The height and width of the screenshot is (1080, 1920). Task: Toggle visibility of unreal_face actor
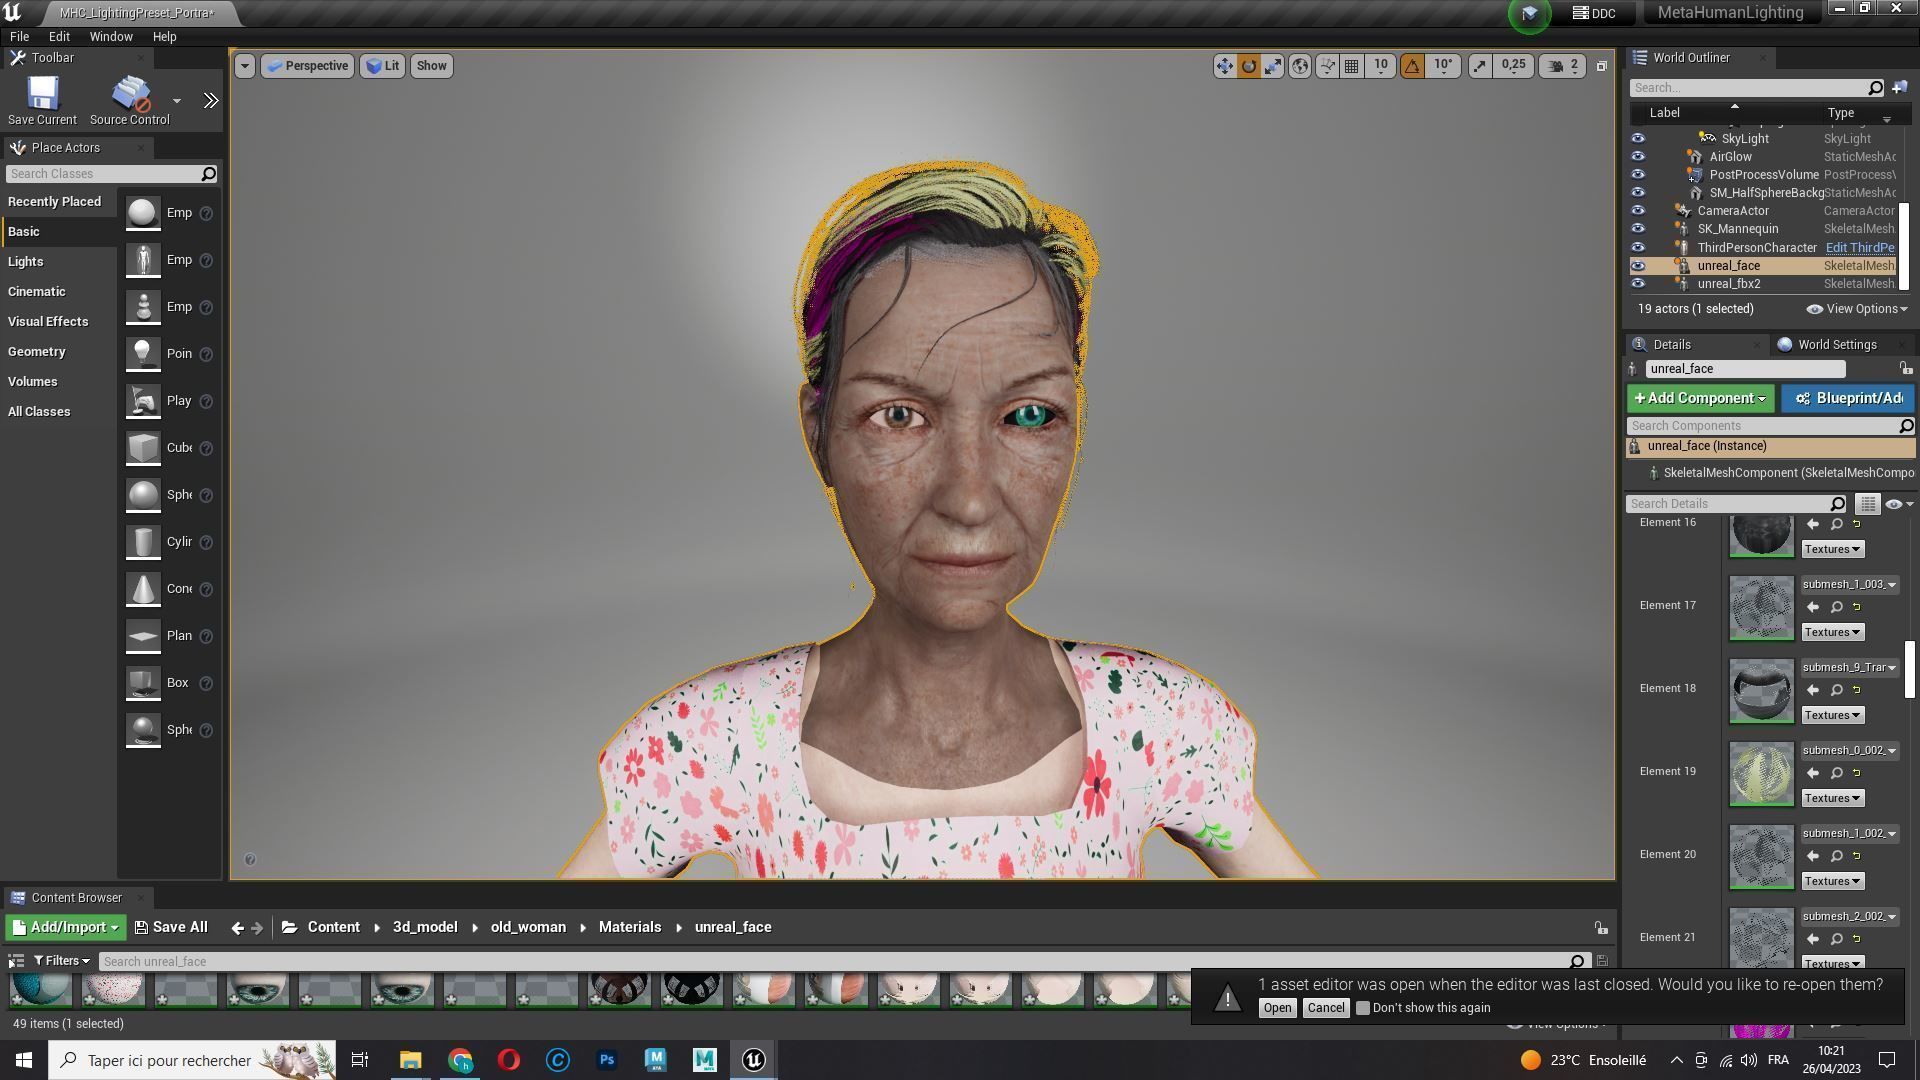1638,266
